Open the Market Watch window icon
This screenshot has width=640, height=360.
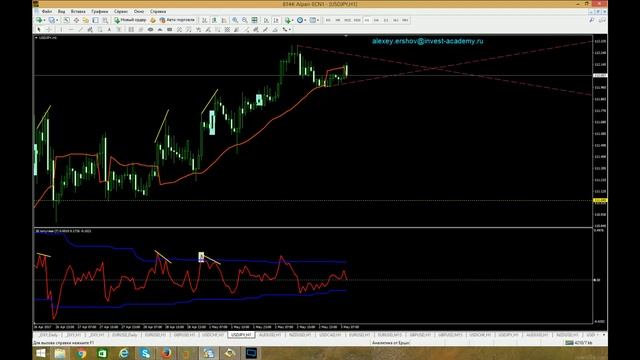(x=67, y=20)
